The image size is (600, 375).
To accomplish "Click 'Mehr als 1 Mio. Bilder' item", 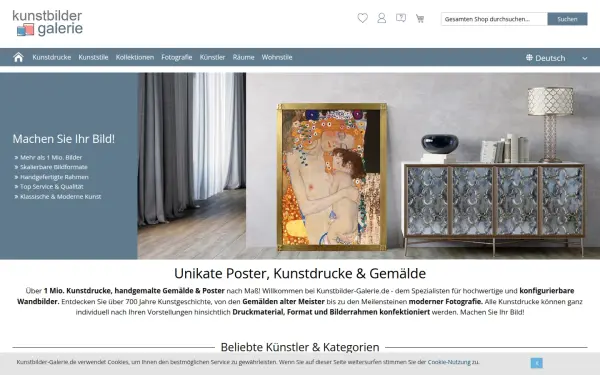I will click(51, 157).
